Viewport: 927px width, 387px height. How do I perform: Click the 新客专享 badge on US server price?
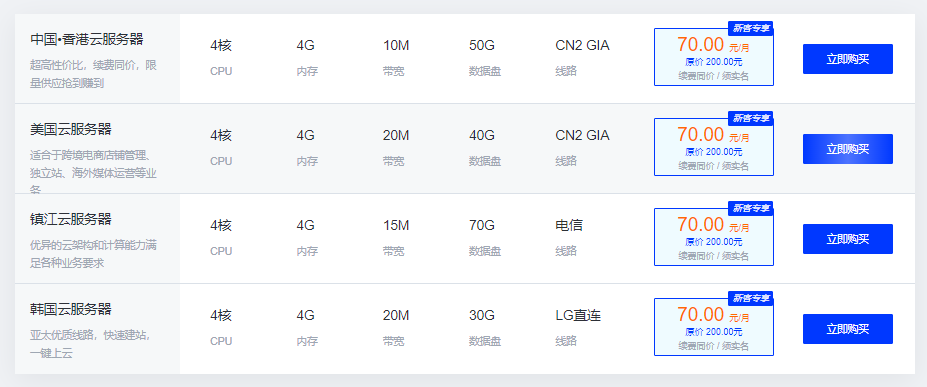coord(751,118)
